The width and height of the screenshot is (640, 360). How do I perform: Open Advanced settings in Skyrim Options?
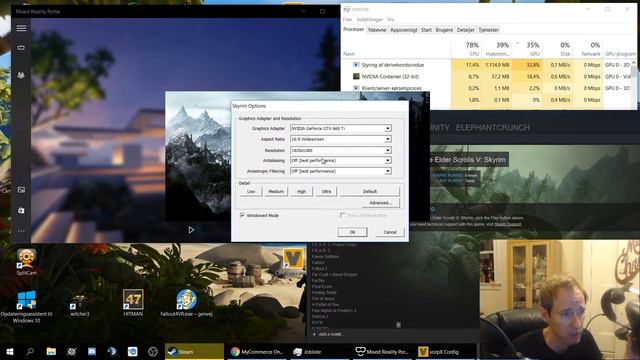380,203
